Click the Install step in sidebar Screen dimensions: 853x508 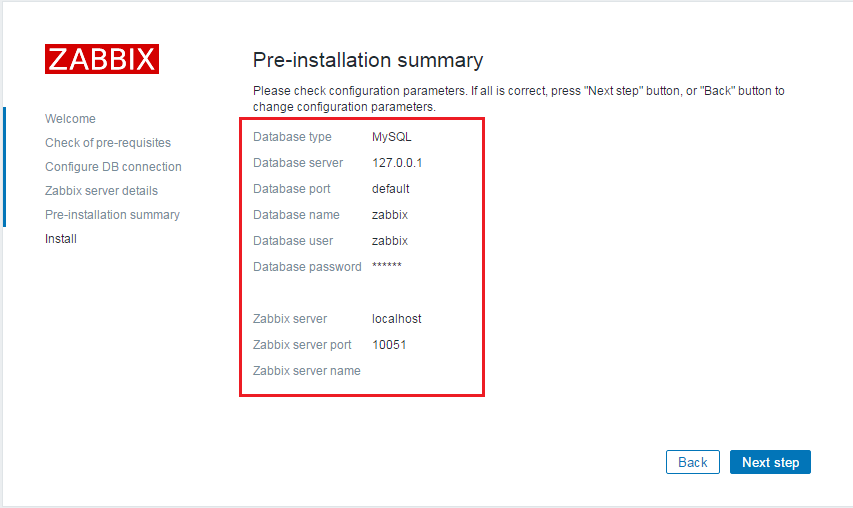(x=61, y=239)
